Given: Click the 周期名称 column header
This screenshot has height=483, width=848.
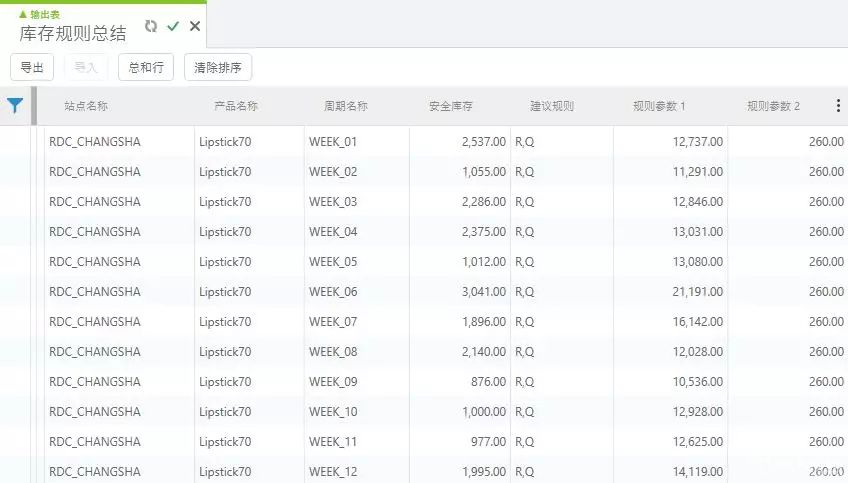Looking at the screenshot, I should tap(346, 106).
